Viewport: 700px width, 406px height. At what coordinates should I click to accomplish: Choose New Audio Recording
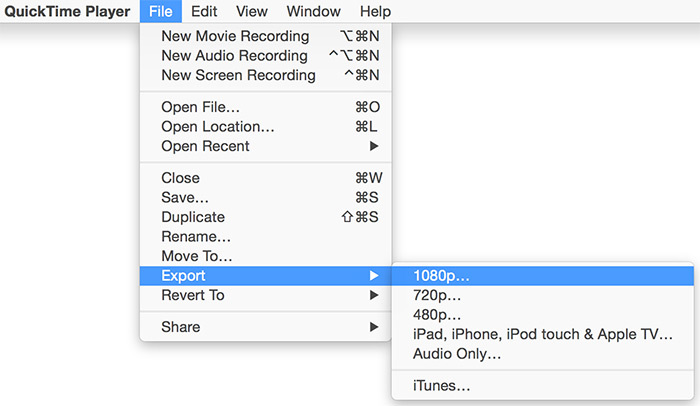(266, 55)
